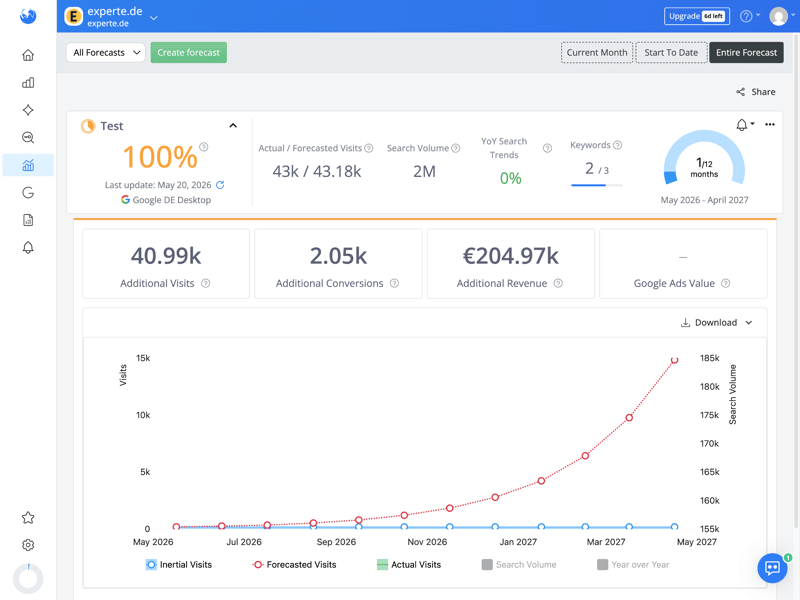Image resolution: width=800 pixels, height=600 pixels.
Task: Open the alerts bell in sidebar
Action: [x=28, y=247]
